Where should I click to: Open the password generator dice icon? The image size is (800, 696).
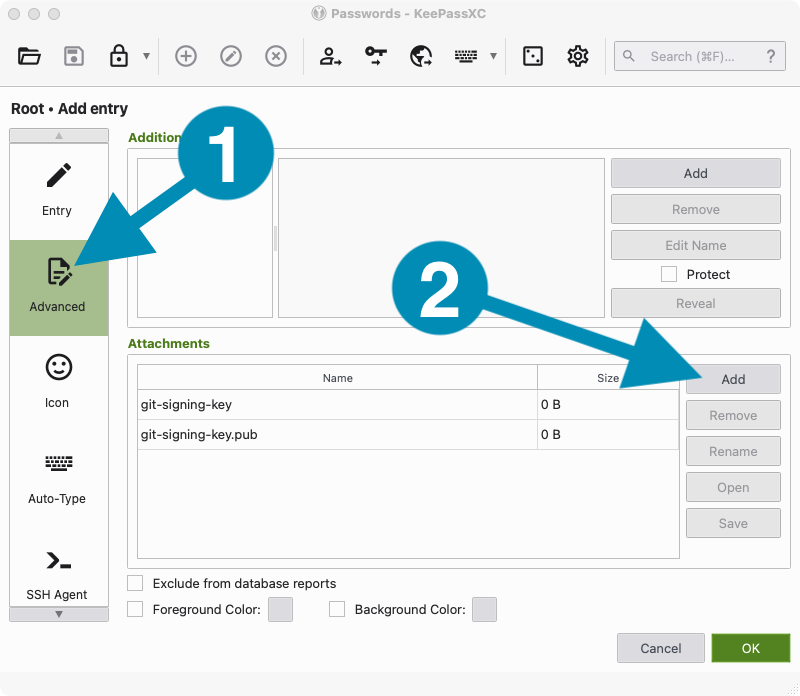(x=533, y=56)
